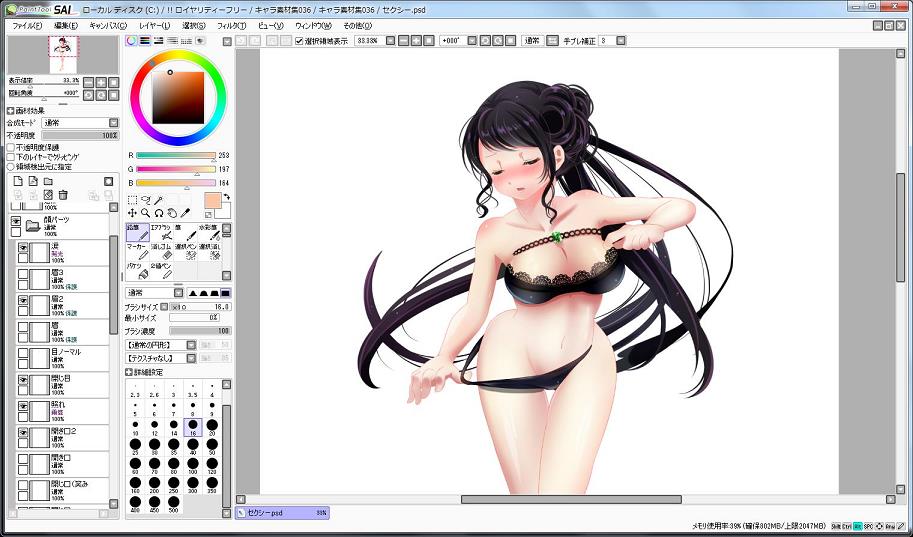Enable 不透明度保護 (preserve opacity) checkbox
This screenshot has height=537, width=913.
coord(12,147)
